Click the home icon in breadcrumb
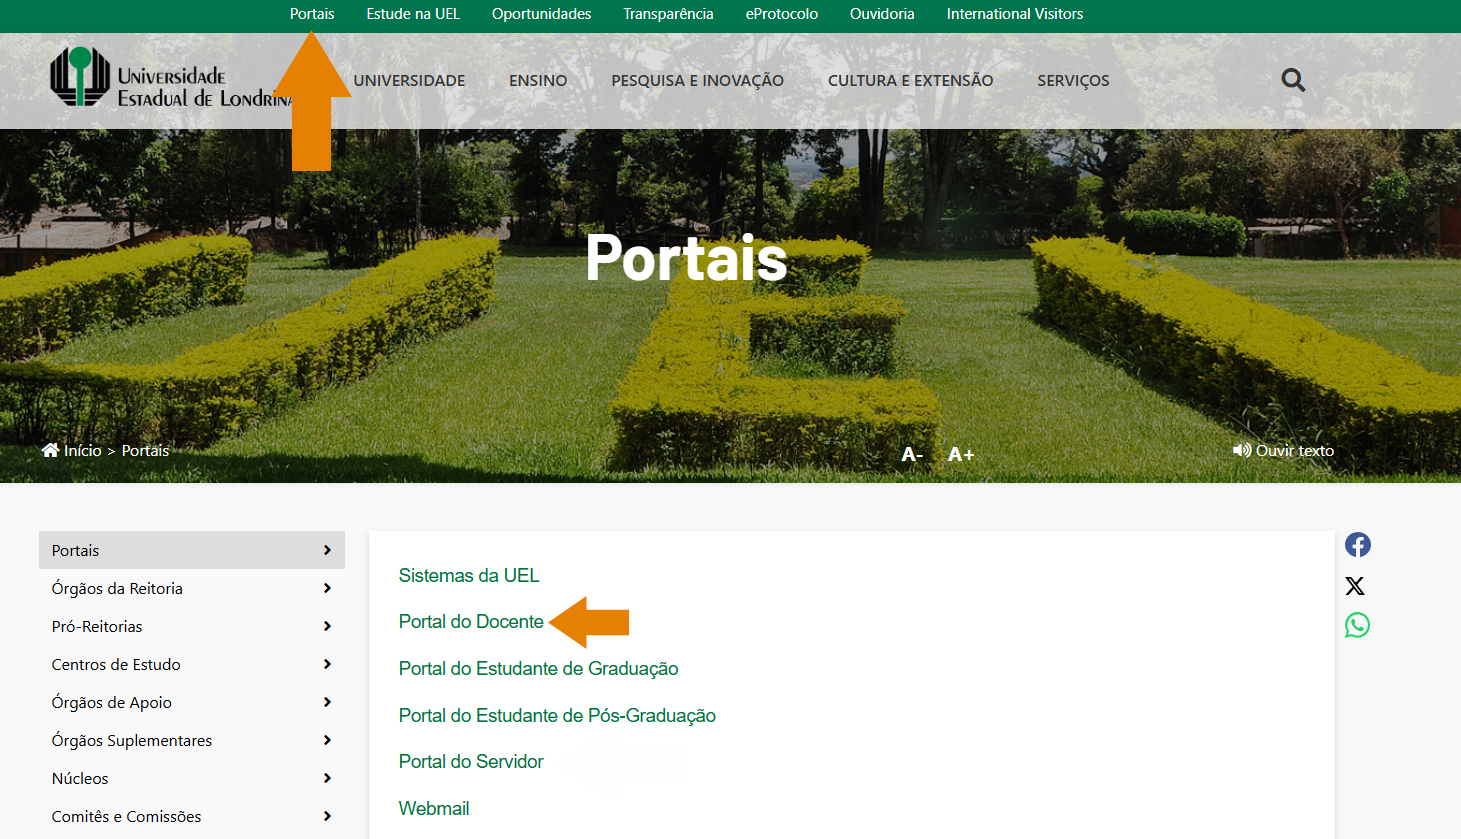Image resolution: width=1461 pixels, height=839 pixels. tap(50, 450)
